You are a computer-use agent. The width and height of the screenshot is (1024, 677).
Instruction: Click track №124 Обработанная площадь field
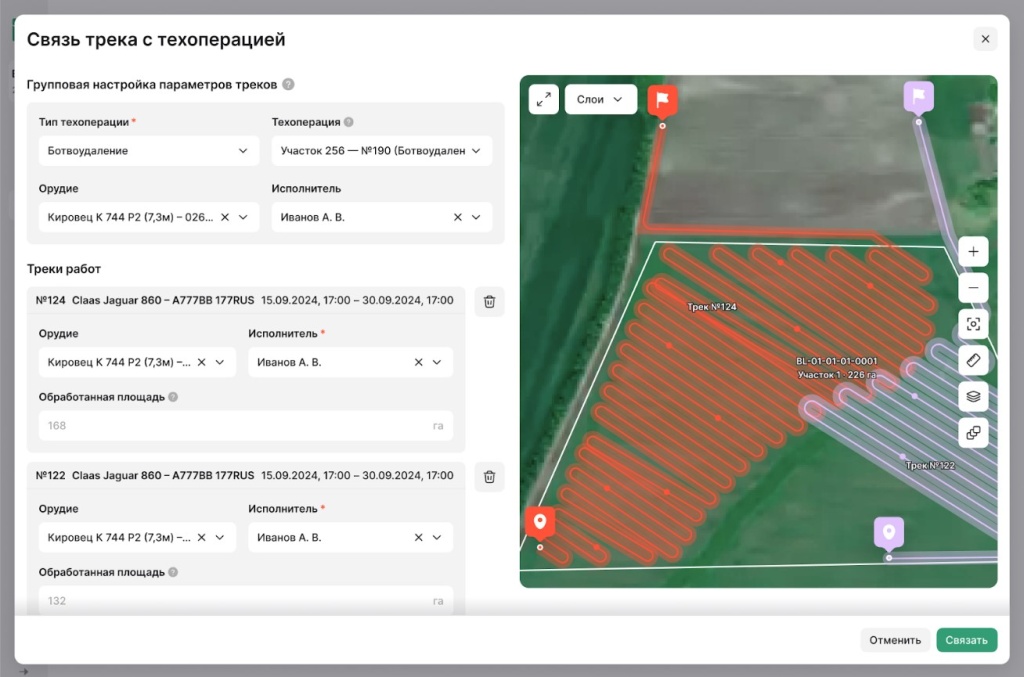230,425
